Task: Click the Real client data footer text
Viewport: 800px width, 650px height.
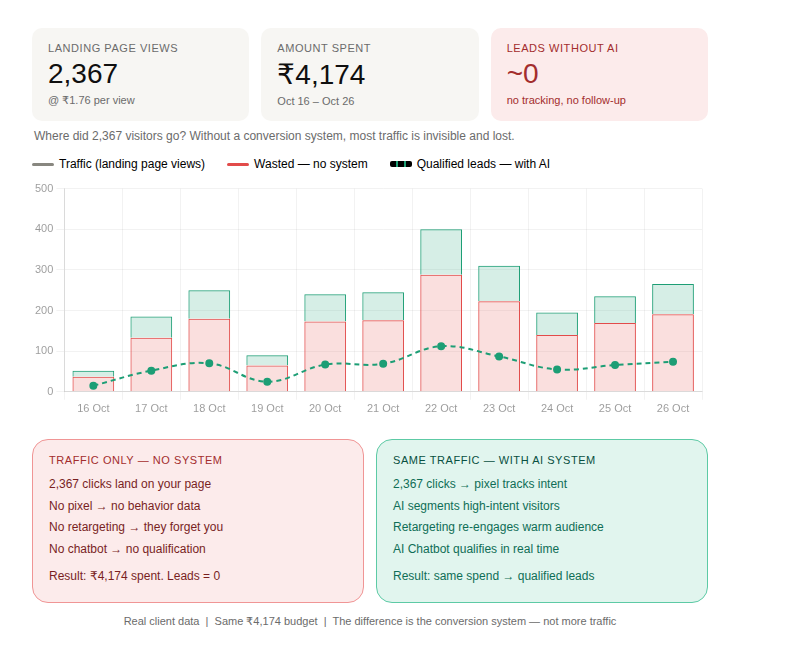Action: [x=163, y=621]
